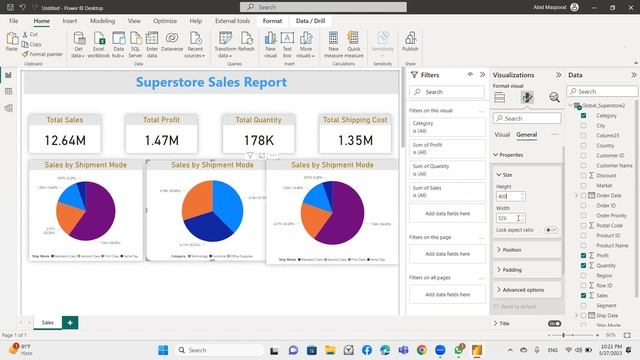
Task: Switch to Report view in left sidebar
Action: pyautogui.click(x=9, y=75)
